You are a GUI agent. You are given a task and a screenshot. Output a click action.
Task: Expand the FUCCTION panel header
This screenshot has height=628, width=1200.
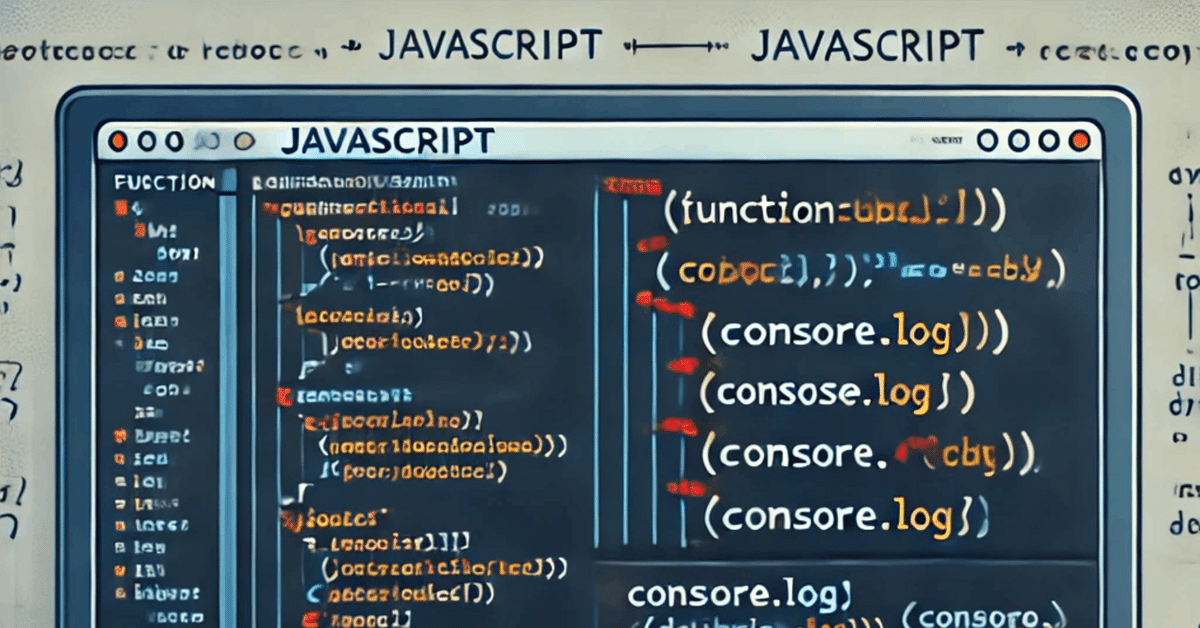(x=160, y=183)
